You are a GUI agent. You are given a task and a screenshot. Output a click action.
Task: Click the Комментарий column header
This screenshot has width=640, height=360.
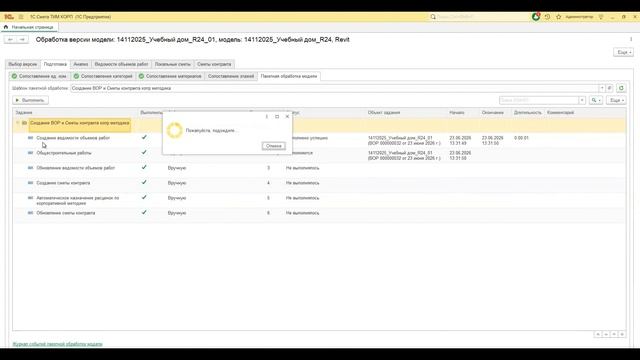[584, 112]
